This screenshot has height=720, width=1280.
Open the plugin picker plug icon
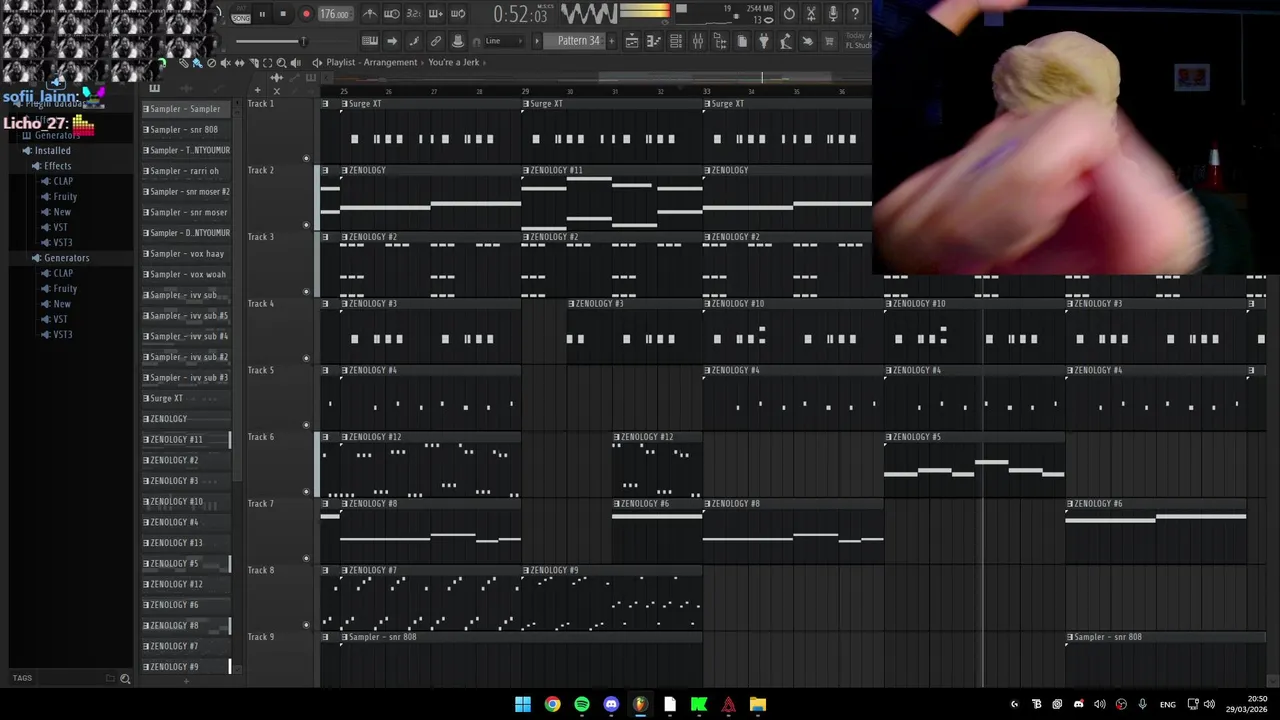pyautogui.click(x=764, y=41)
